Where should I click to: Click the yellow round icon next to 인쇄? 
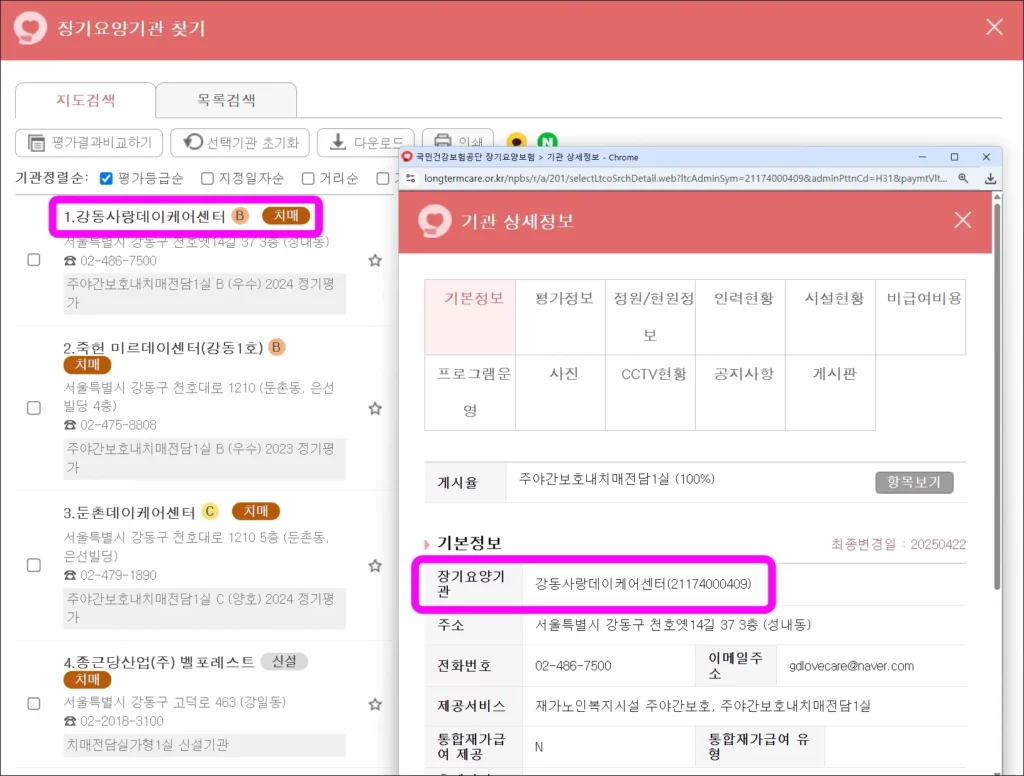point(517,140)
